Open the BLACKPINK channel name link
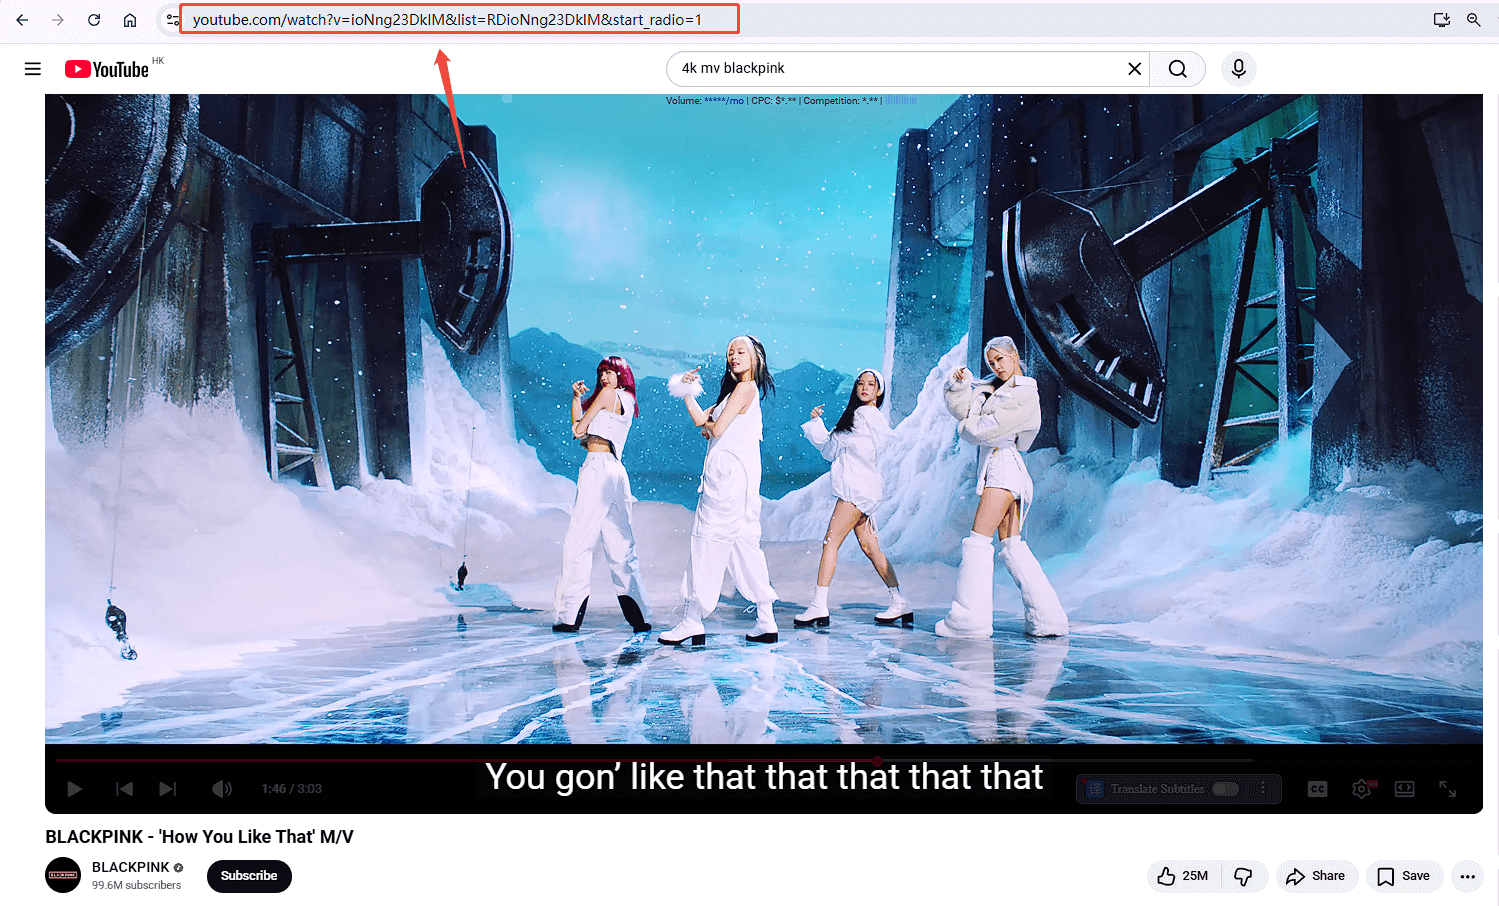Image resolution: width=1499 pixels, height=906 pixels. (x=131, y=867)
